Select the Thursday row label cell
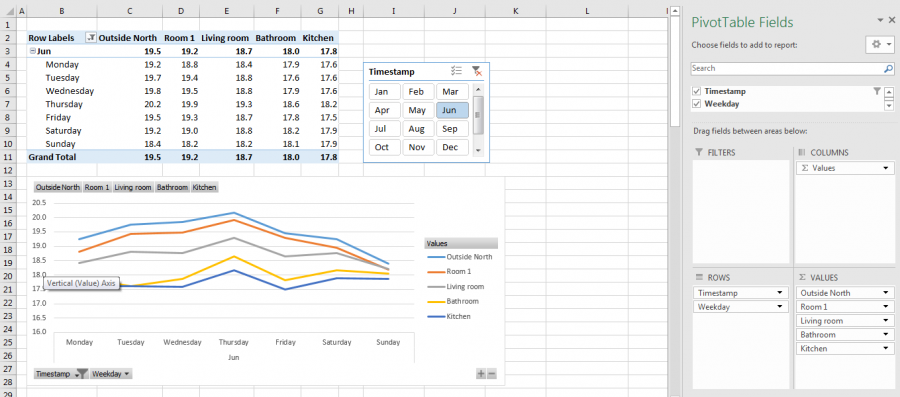 pyautogui.click(x=62, y=104)
